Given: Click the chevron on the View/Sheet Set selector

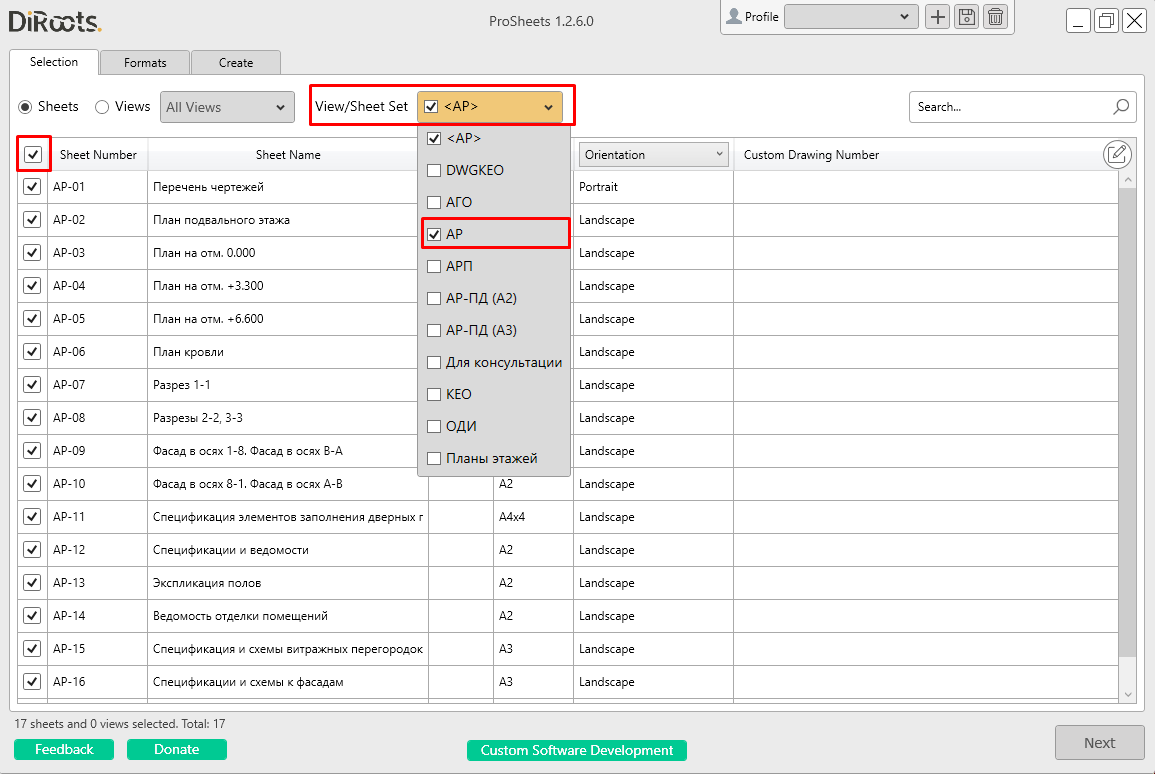Looking at the screenshot, I should (x=547, y=106).
